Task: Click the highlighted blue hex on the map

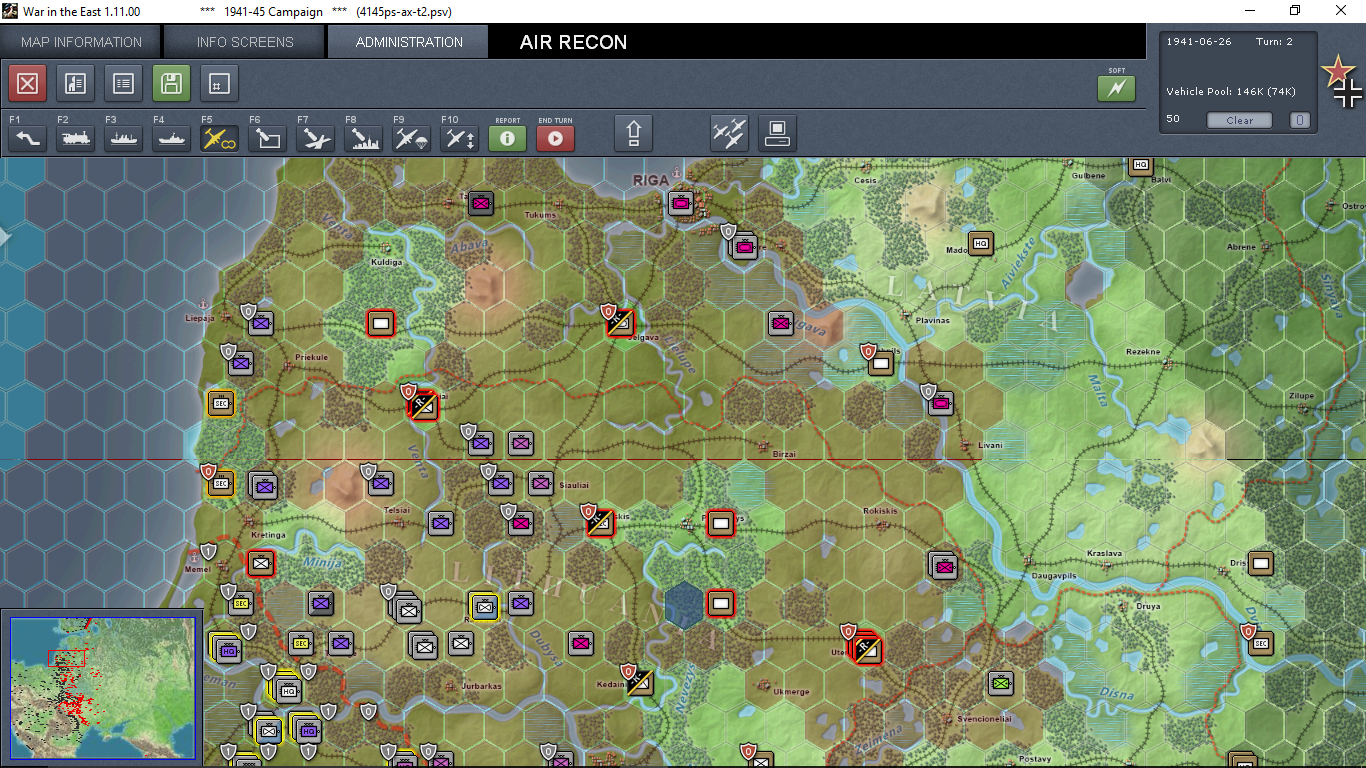Action: pyautogui.click(x=684, y=605)
